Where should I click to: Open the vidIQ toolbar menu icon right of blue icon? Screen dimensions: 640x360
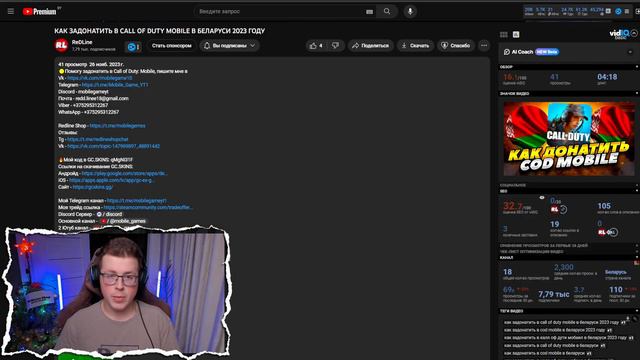pos(627,11)
